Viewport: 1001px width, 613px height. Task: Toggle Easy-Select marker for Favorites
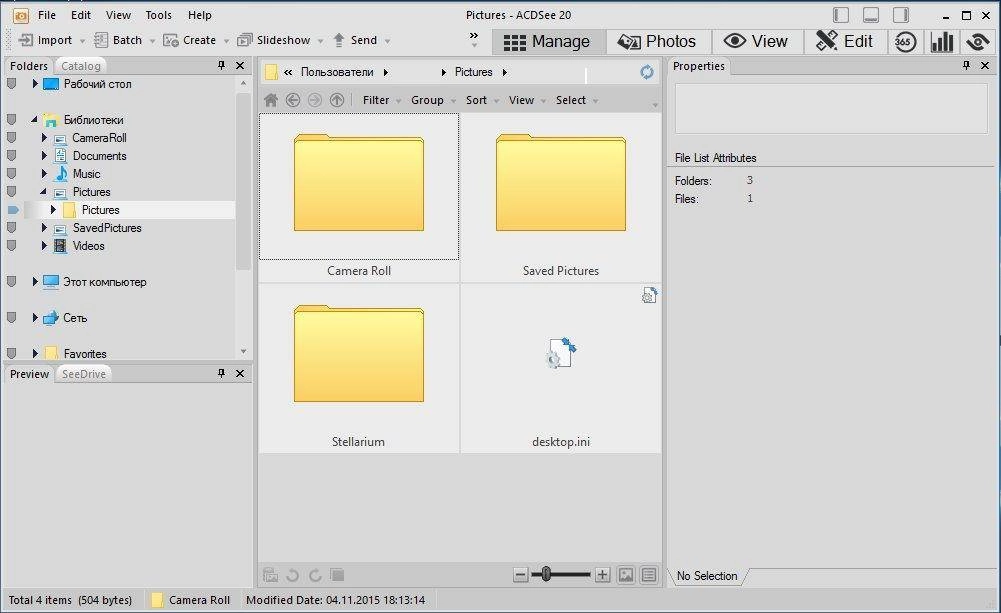pos(11,352)
